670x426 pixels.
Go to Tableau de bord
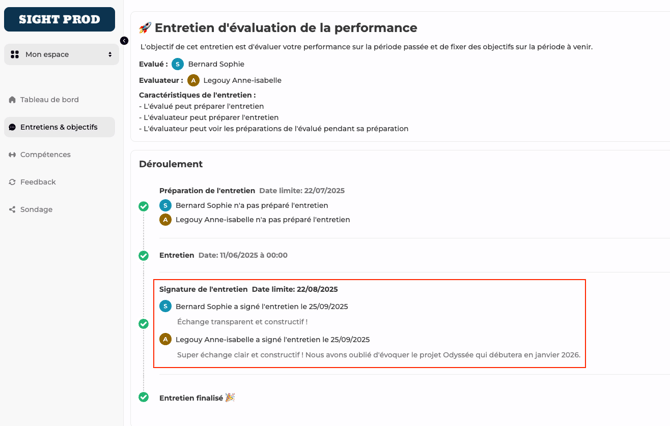(x=49, y=100)
